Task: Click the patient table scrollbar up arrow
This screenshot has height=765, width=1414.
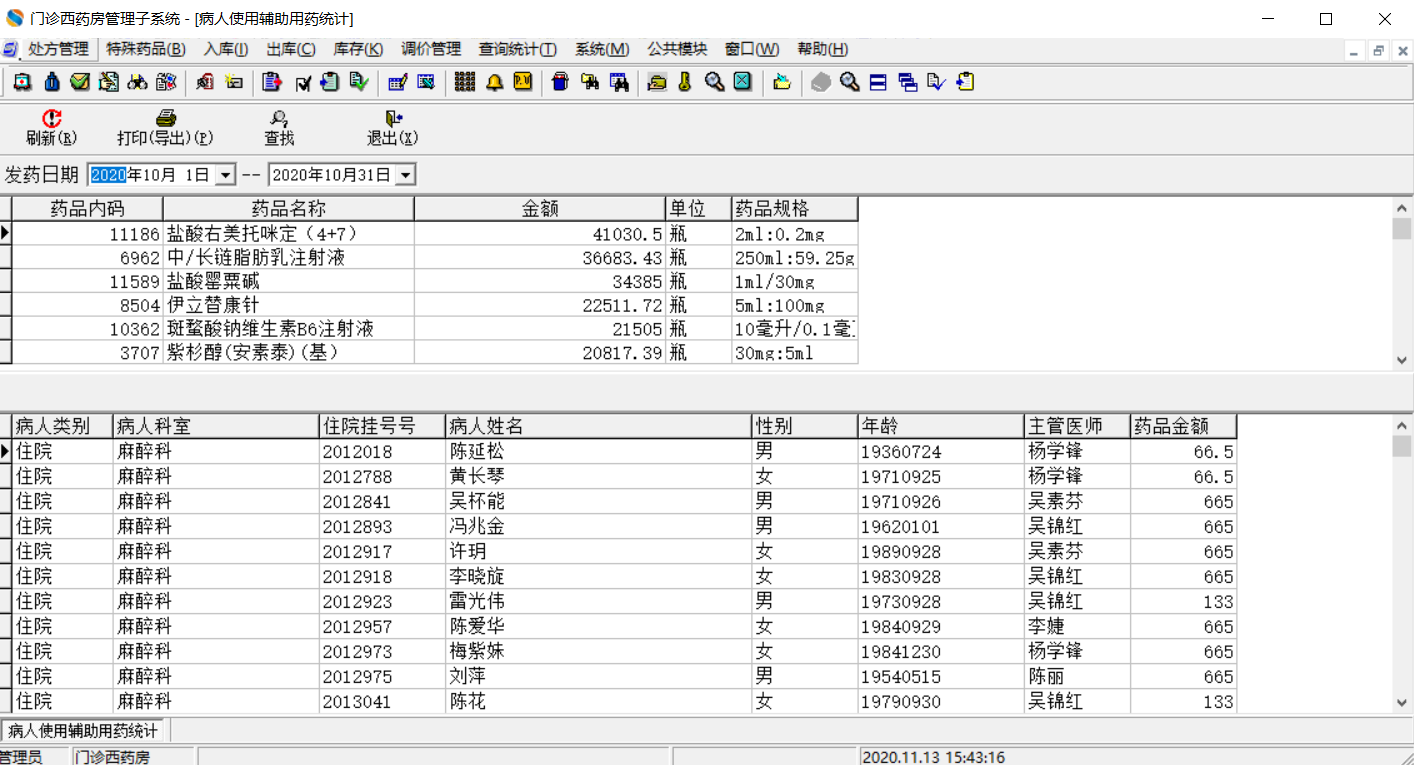Action: 1402,424
